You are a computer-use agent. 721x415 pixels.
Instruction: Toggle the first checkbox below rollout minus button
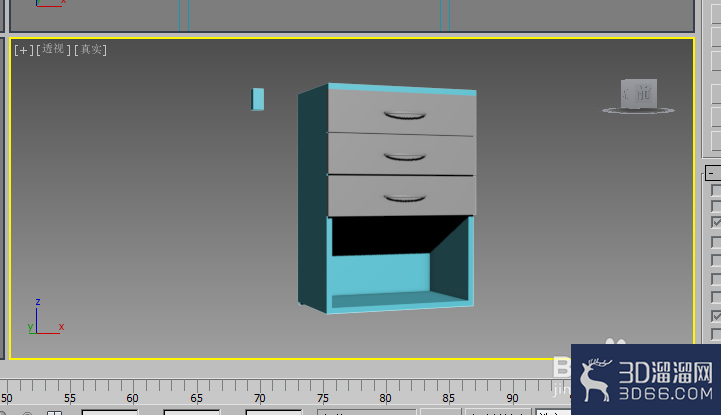point(716,190)
